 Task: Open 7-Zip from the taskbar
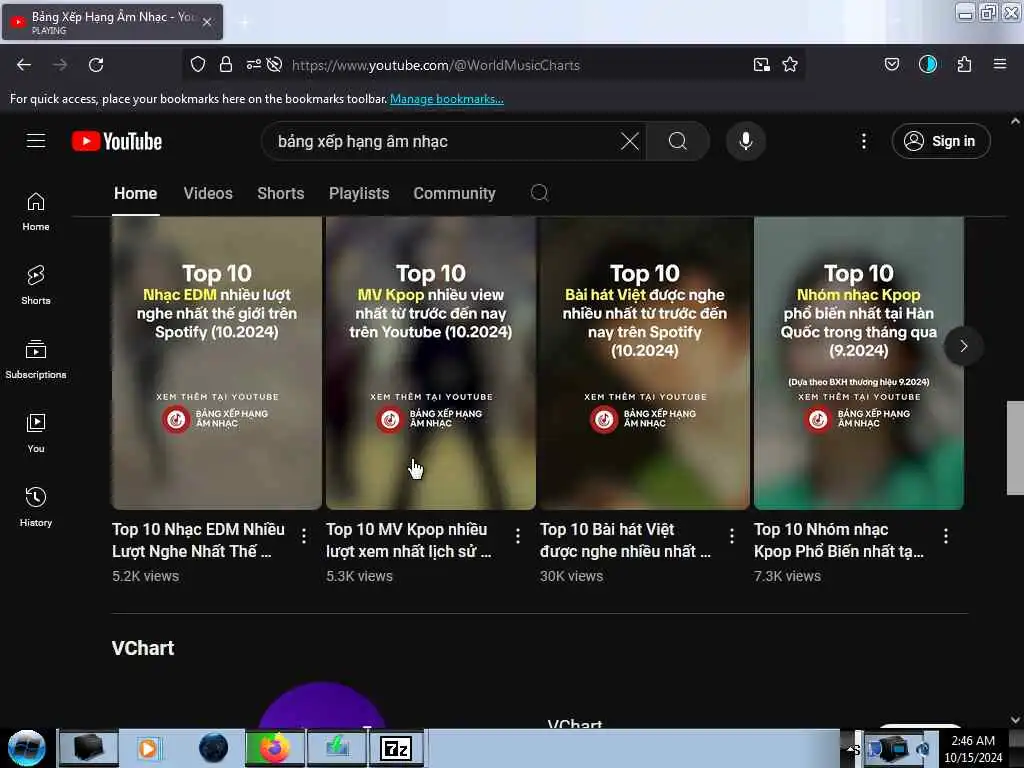point(396,748)
